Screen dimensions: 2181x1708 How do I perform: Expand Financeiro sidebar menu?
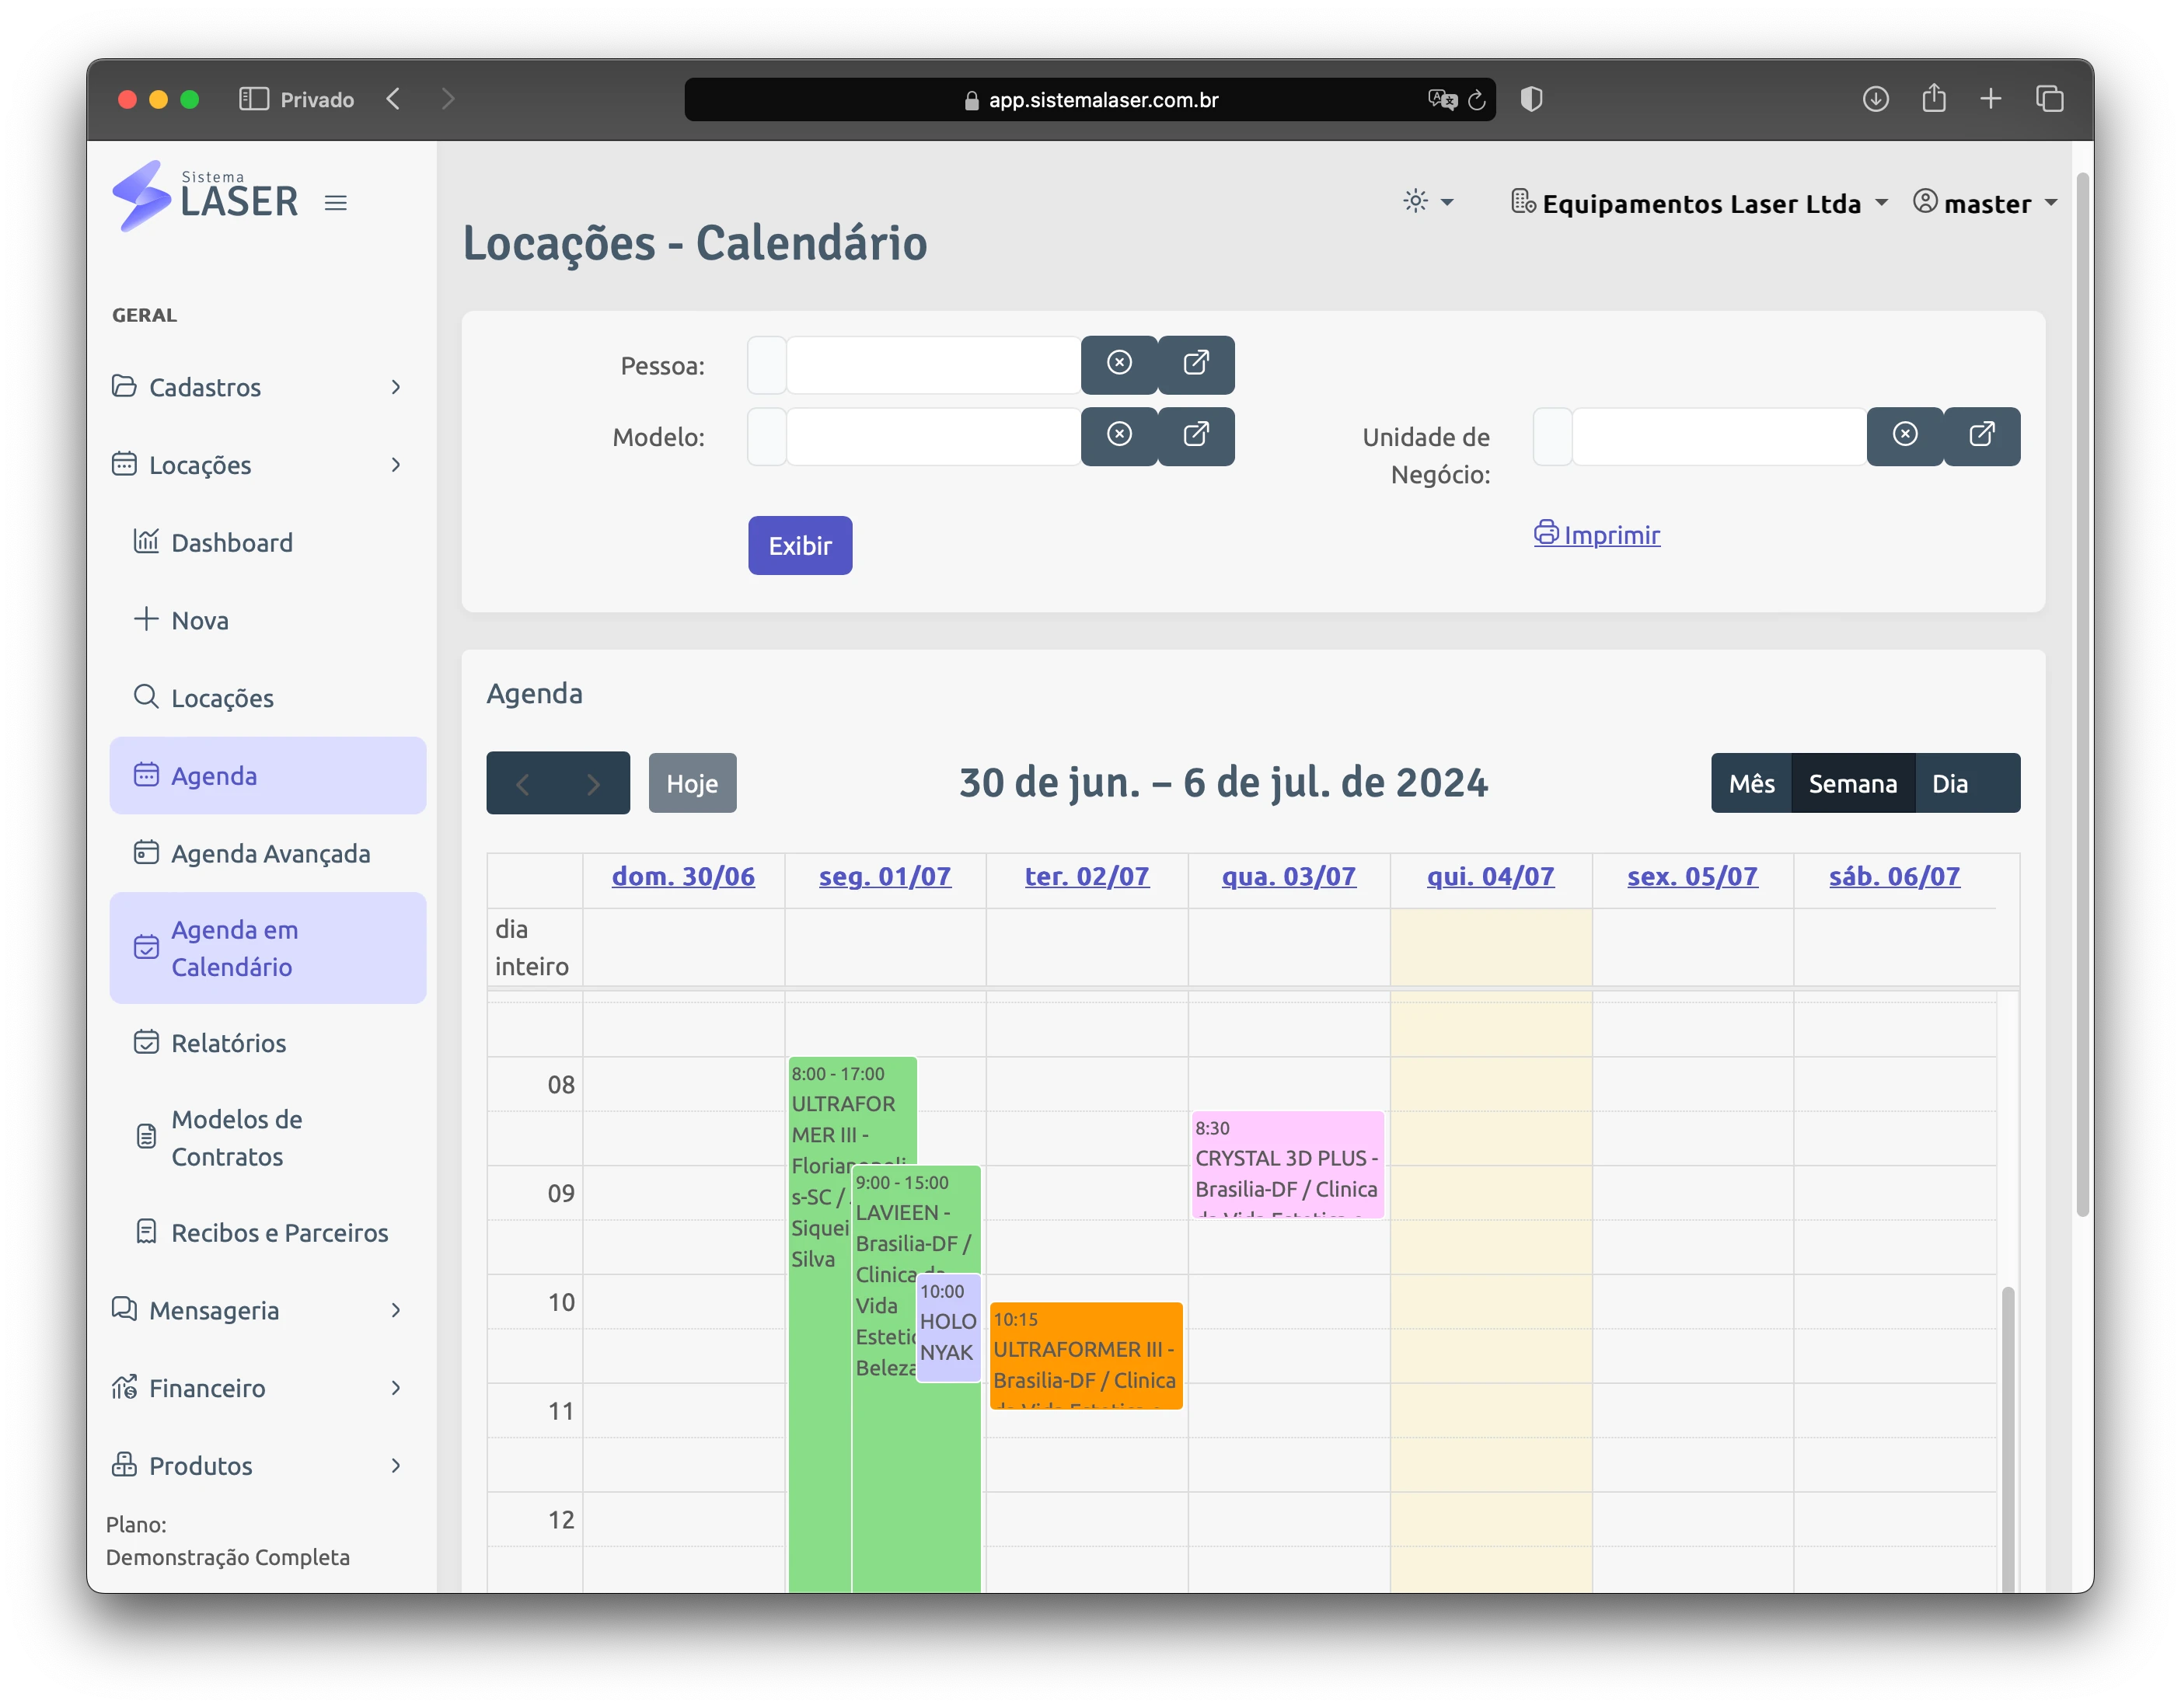click(257, 1388)
